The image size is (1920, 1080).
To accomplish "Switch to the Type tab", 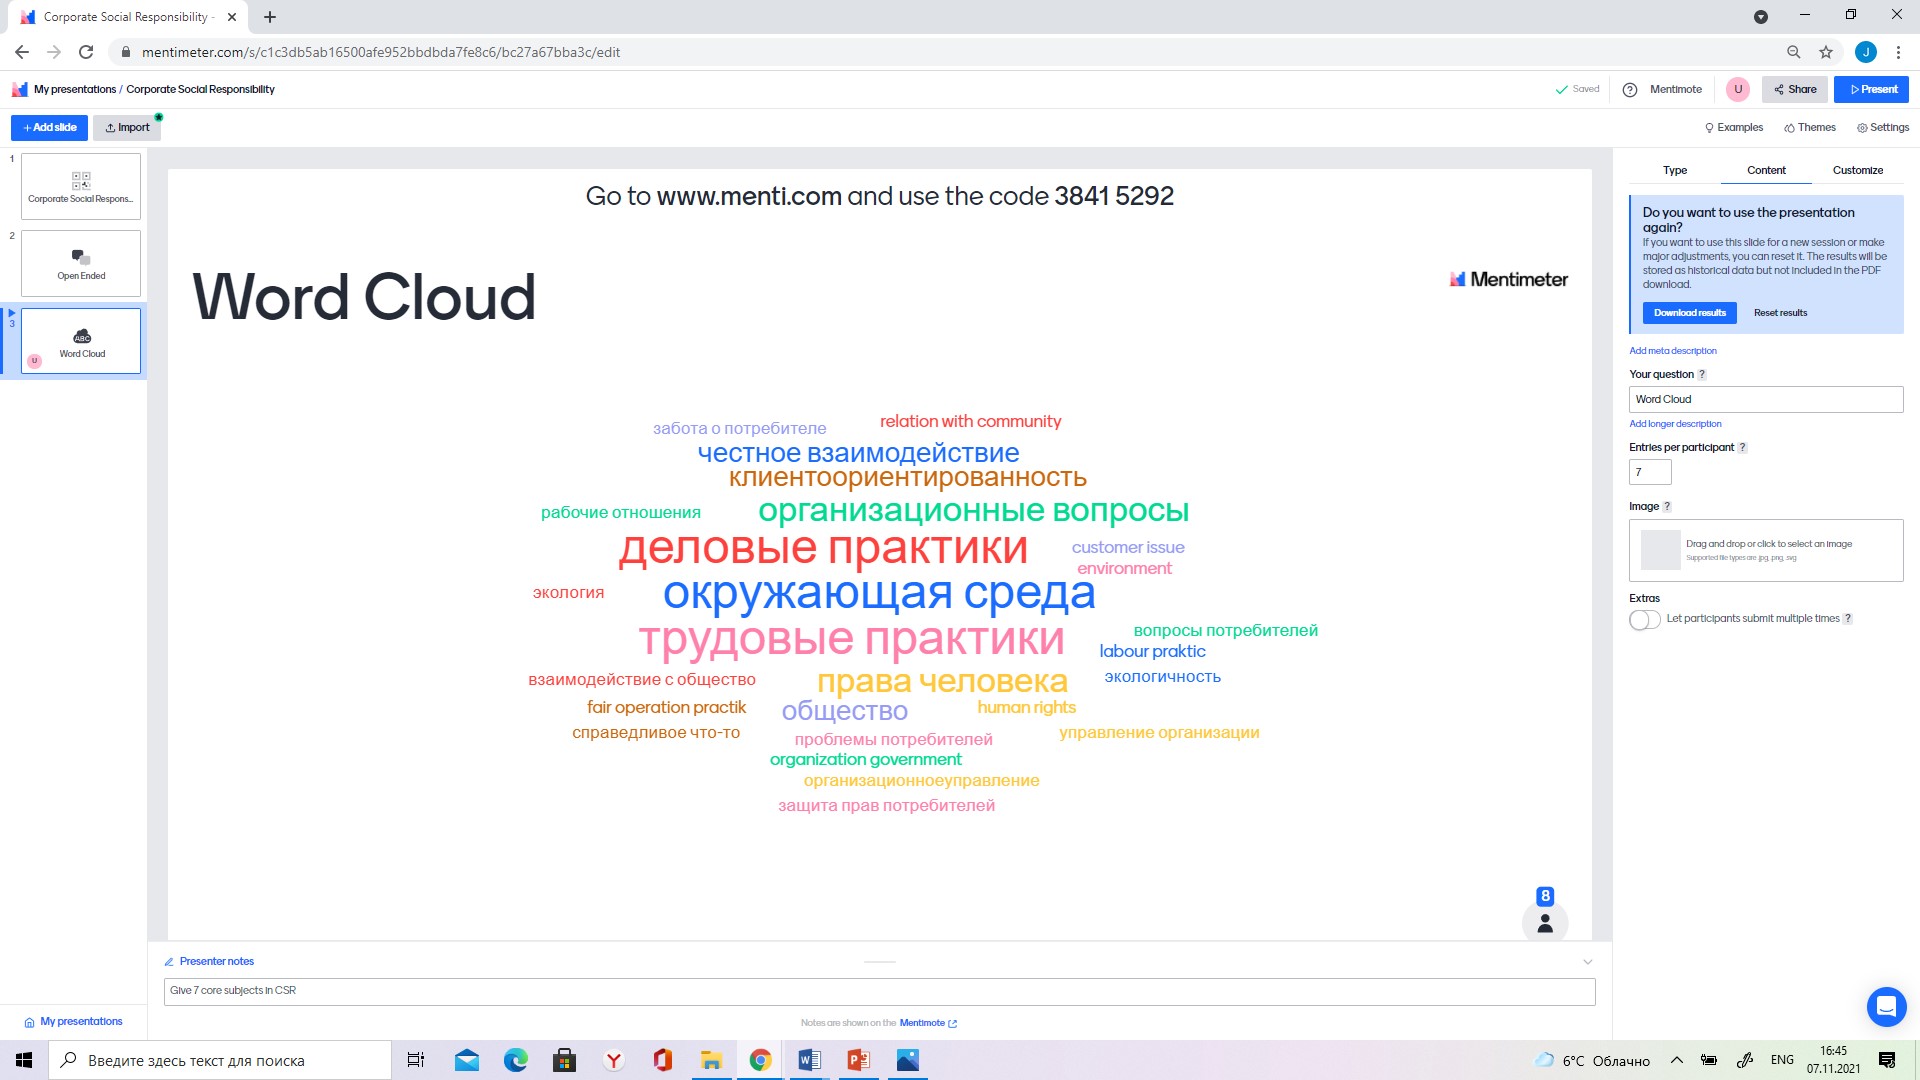I will coord(1674,170).
